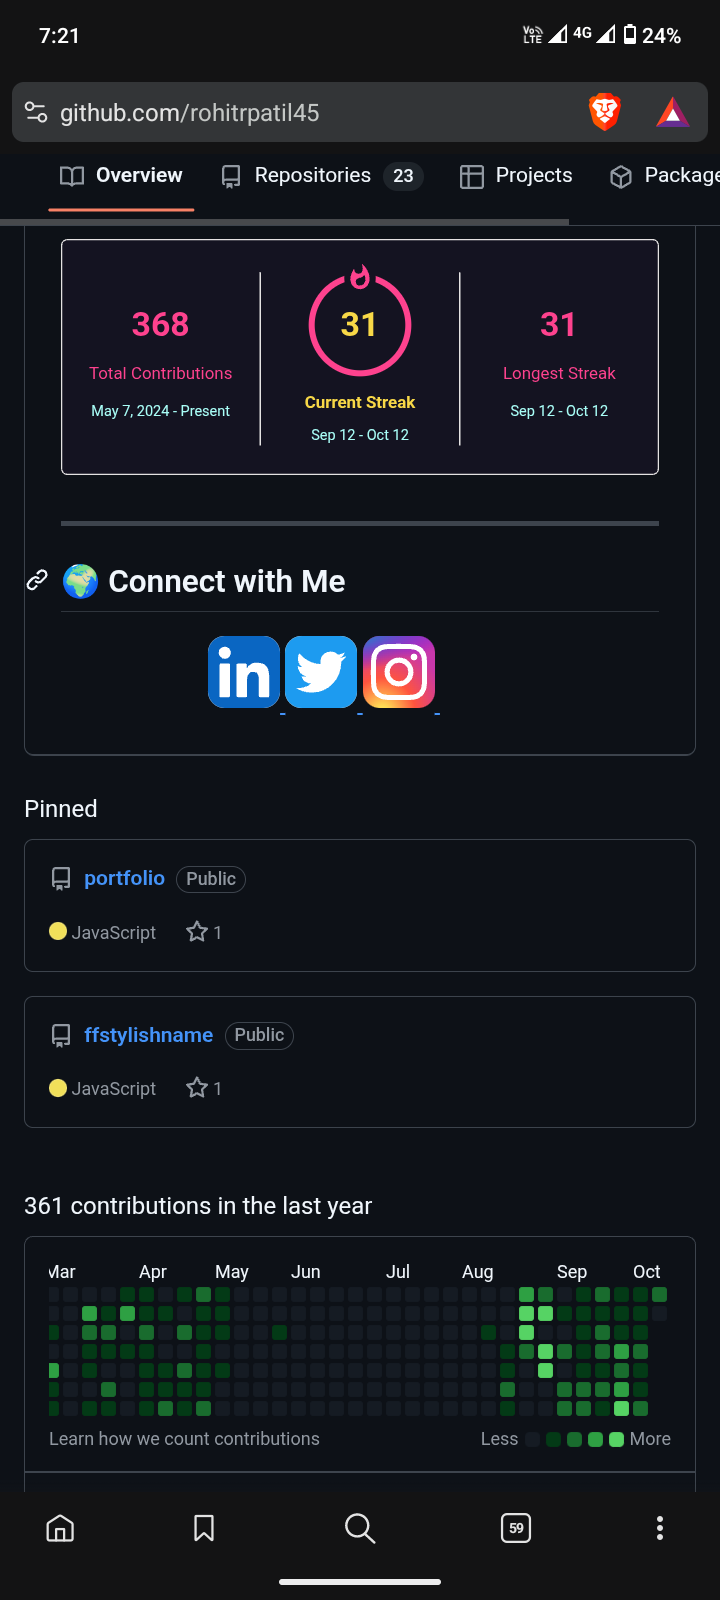
Task: Open the Instagram icon link
Action: click(399, 672)
